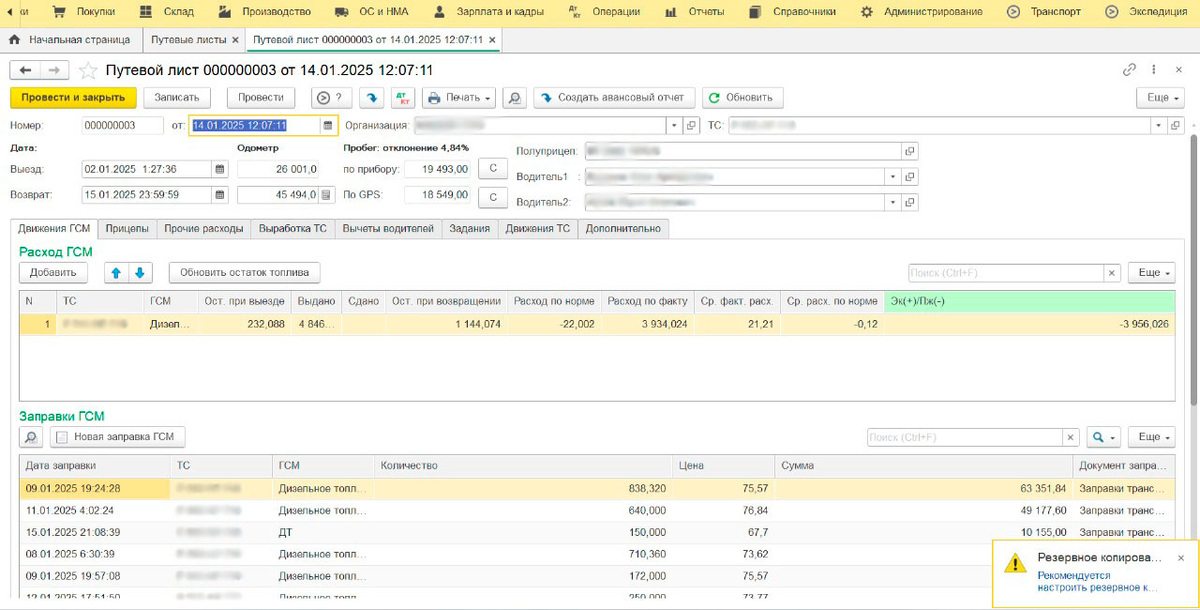
Task: Switch to the Выработка ТС tab
Action: coord(293,228)
